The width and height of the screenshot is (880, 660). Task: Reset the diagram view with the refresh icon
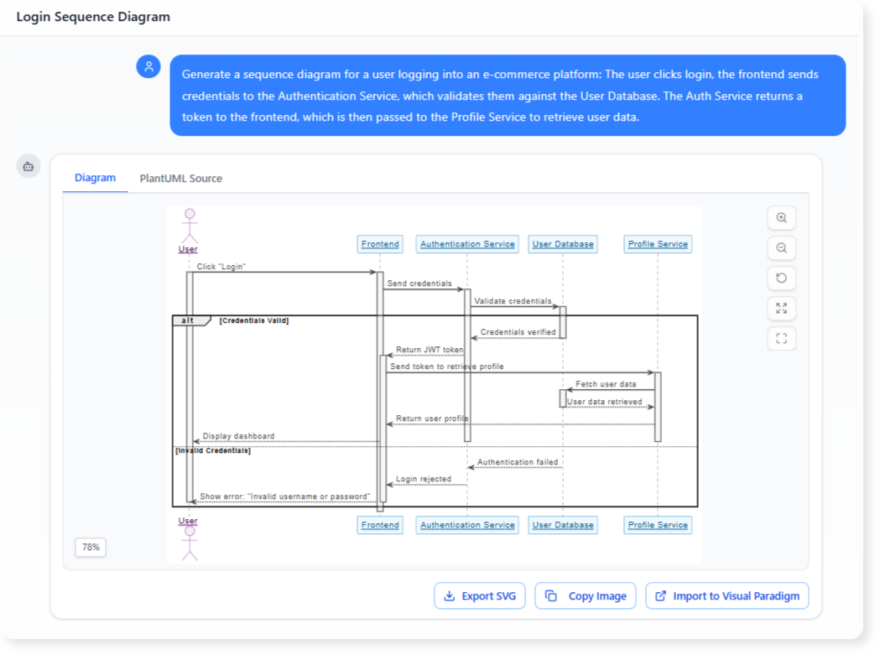(x=781, y=277)
